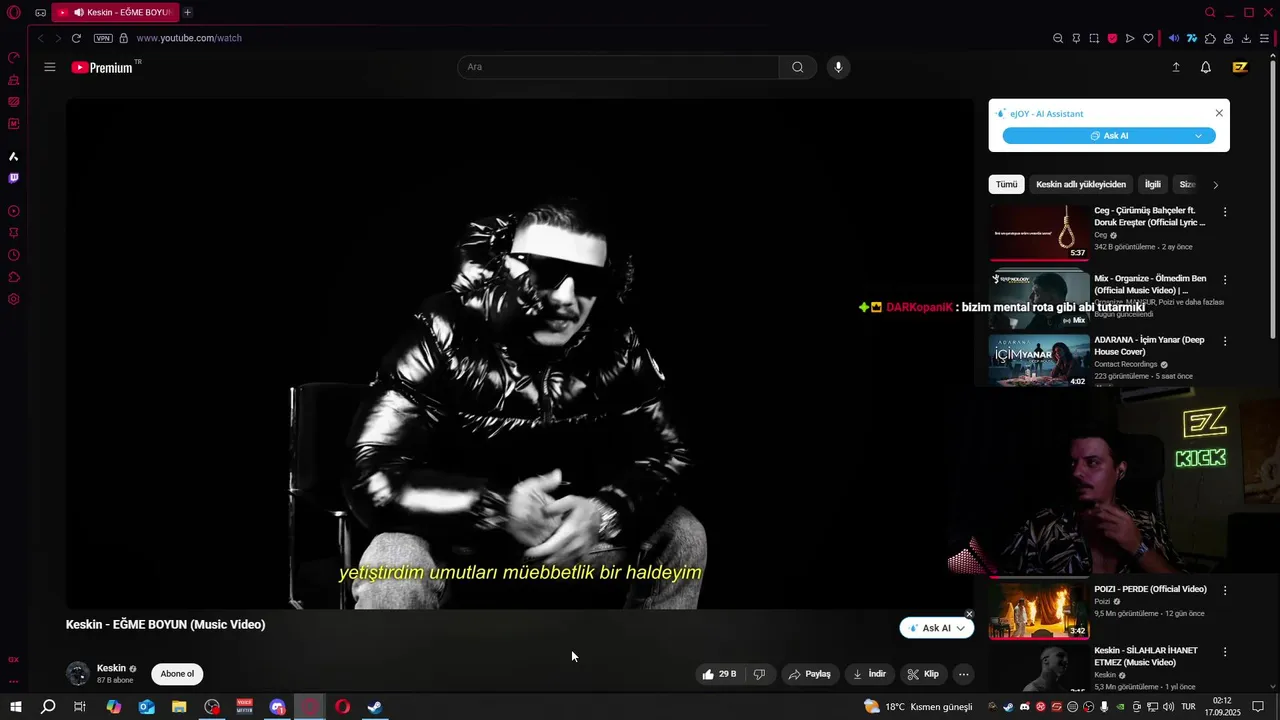Image resolution: width=1280 pixels, height=720 pixels.
Task: Open the YouTube hamburger guide menu
Action: (x=50, y=67)
